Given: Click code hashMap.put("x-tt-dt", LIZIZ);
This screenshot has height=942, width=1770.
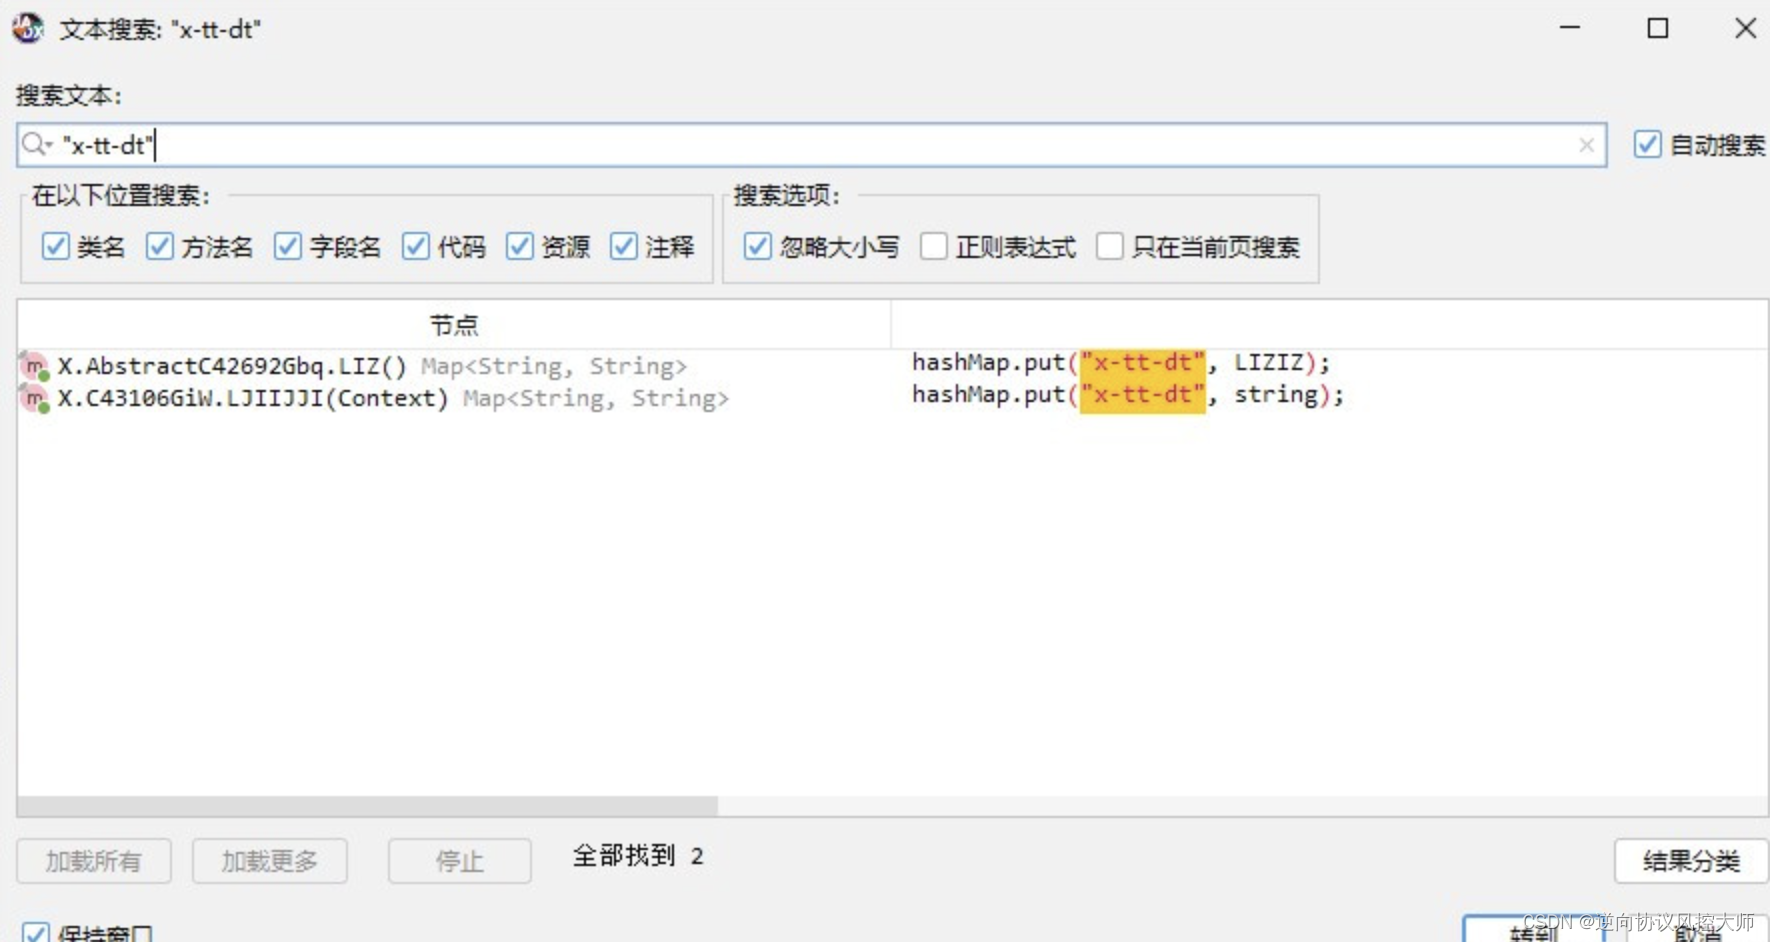Looking at the screenshot, I should click(1120, 362).
